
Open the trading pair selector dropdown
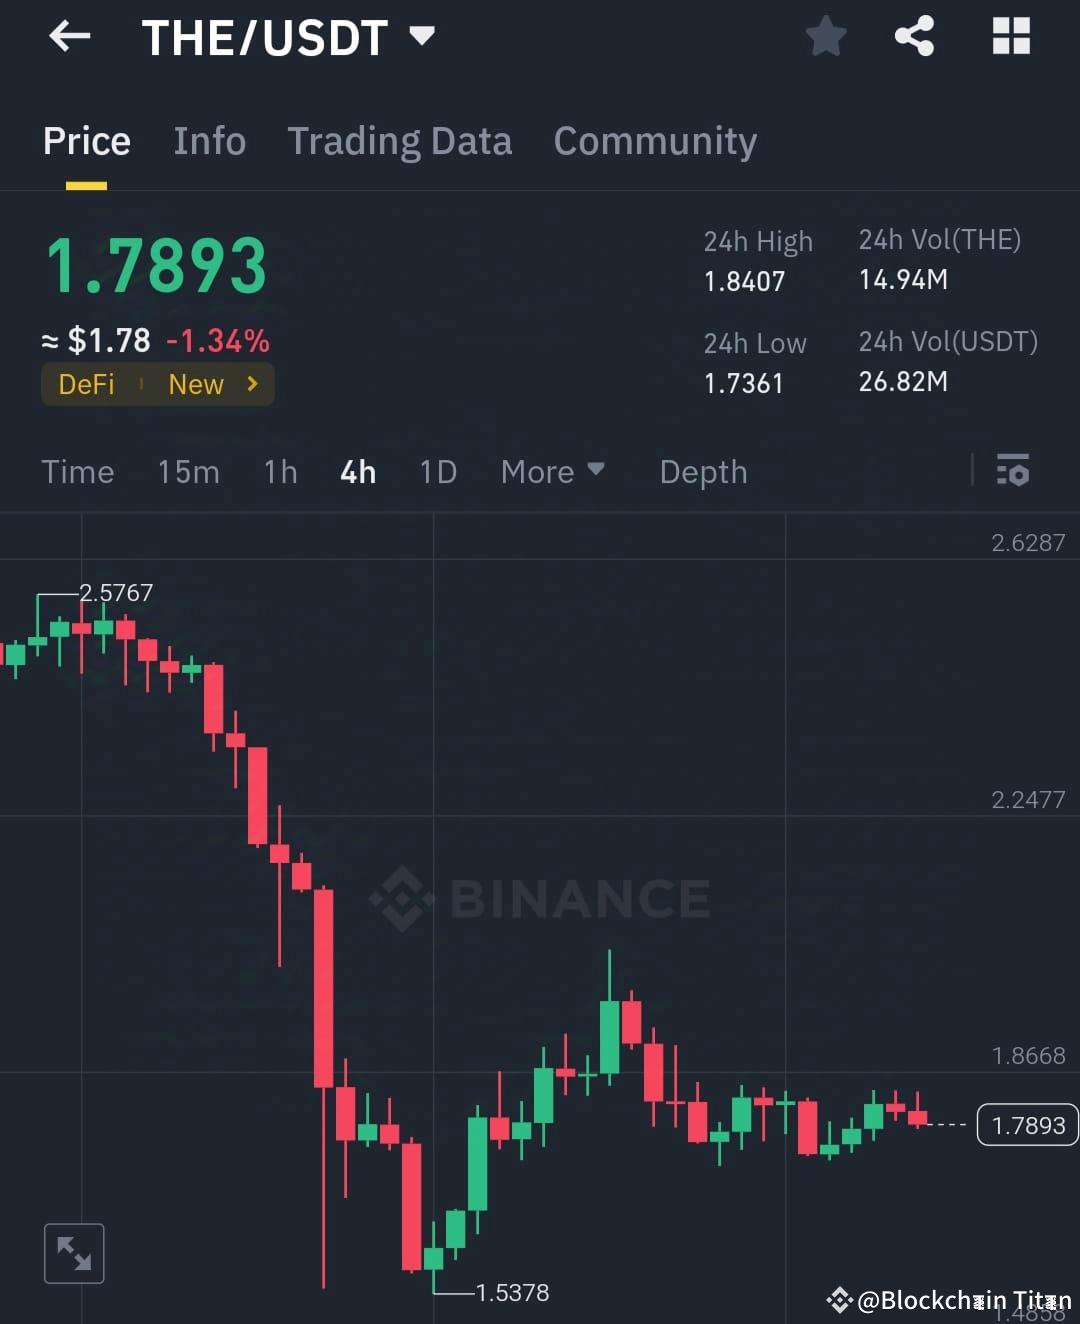421,36
